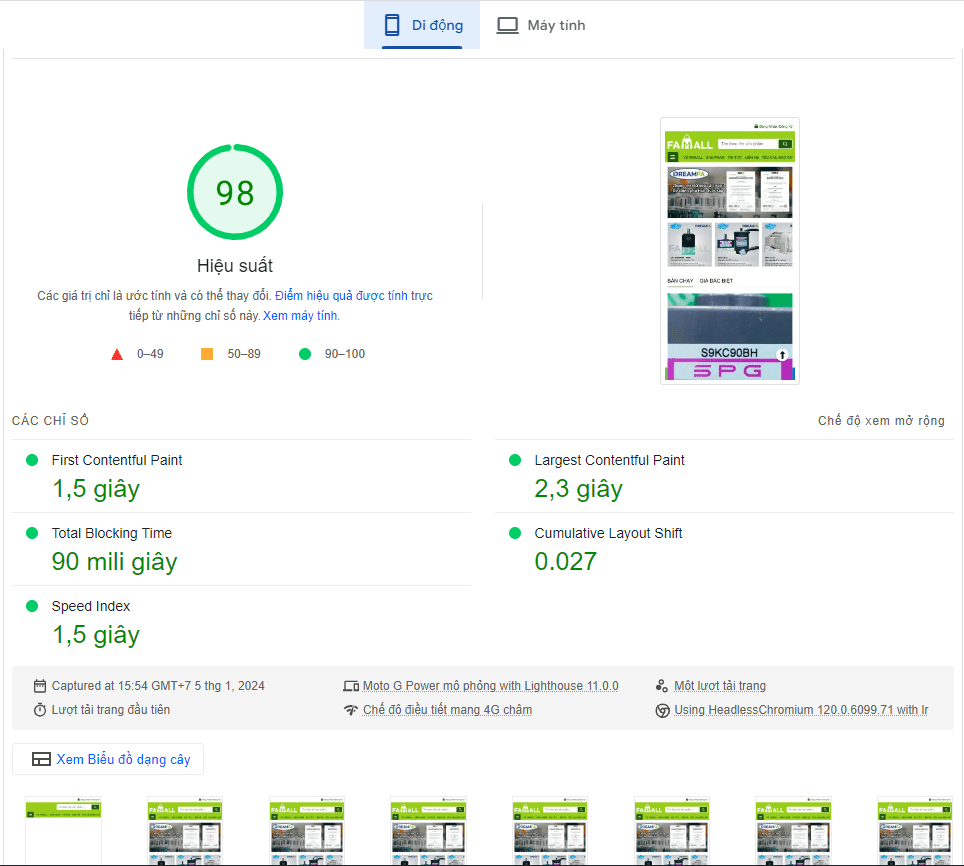964x866 pixels.
Task: Click the Cumulative Layout Shift label
Action: pyautogui.click(x=608, y=533)
